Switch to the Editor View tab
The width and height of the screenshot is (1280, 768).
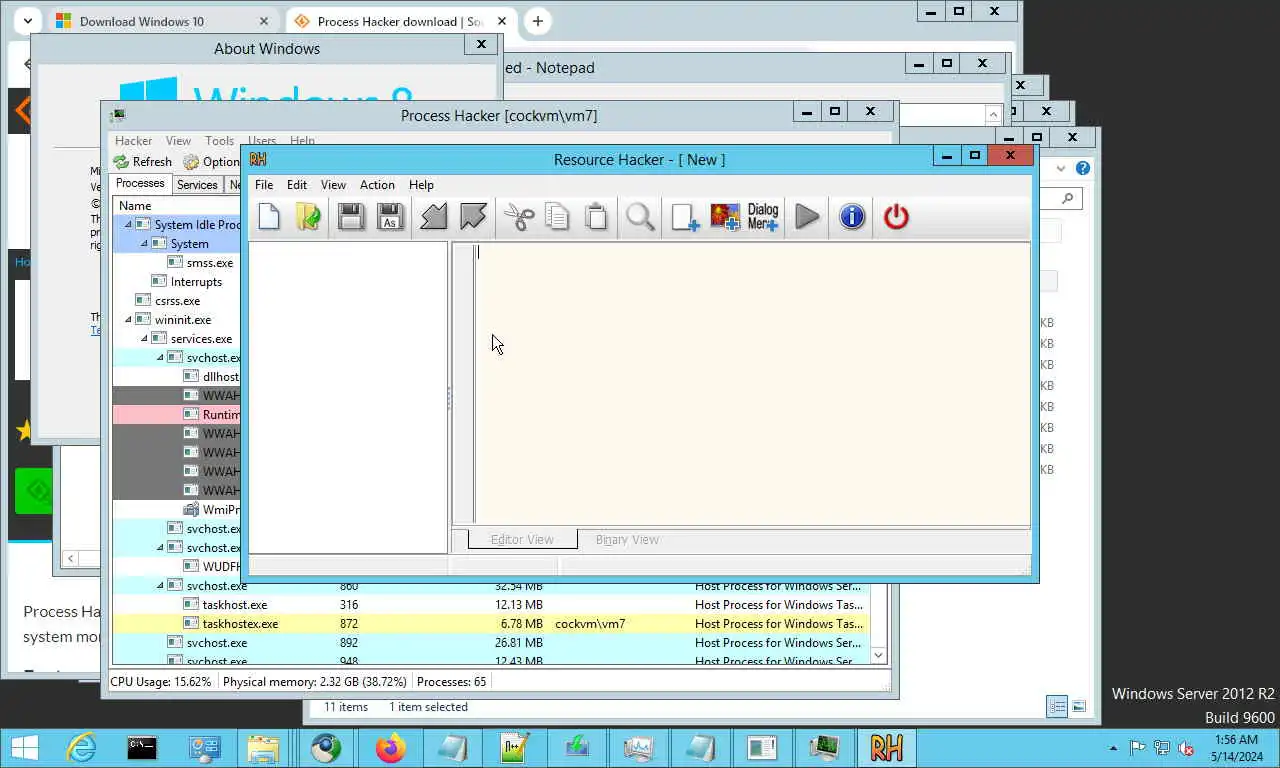[522, 539]
